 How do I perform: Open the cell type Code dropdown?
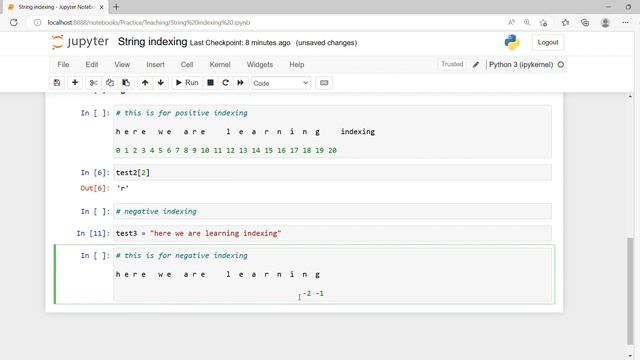pyautogui.click(x=281, y=83)
